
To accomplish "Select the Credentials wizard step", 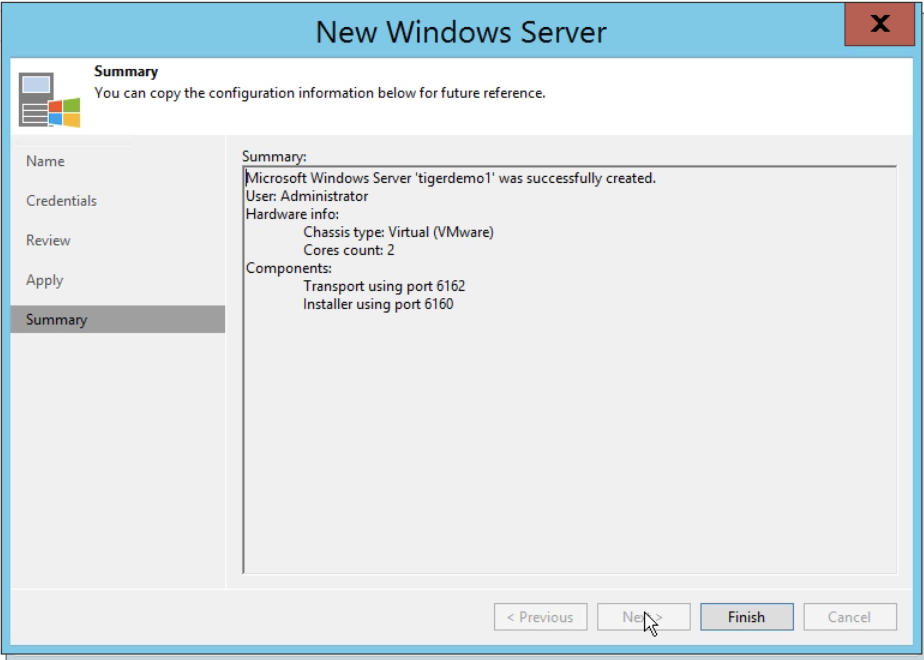I will point(61,201).
